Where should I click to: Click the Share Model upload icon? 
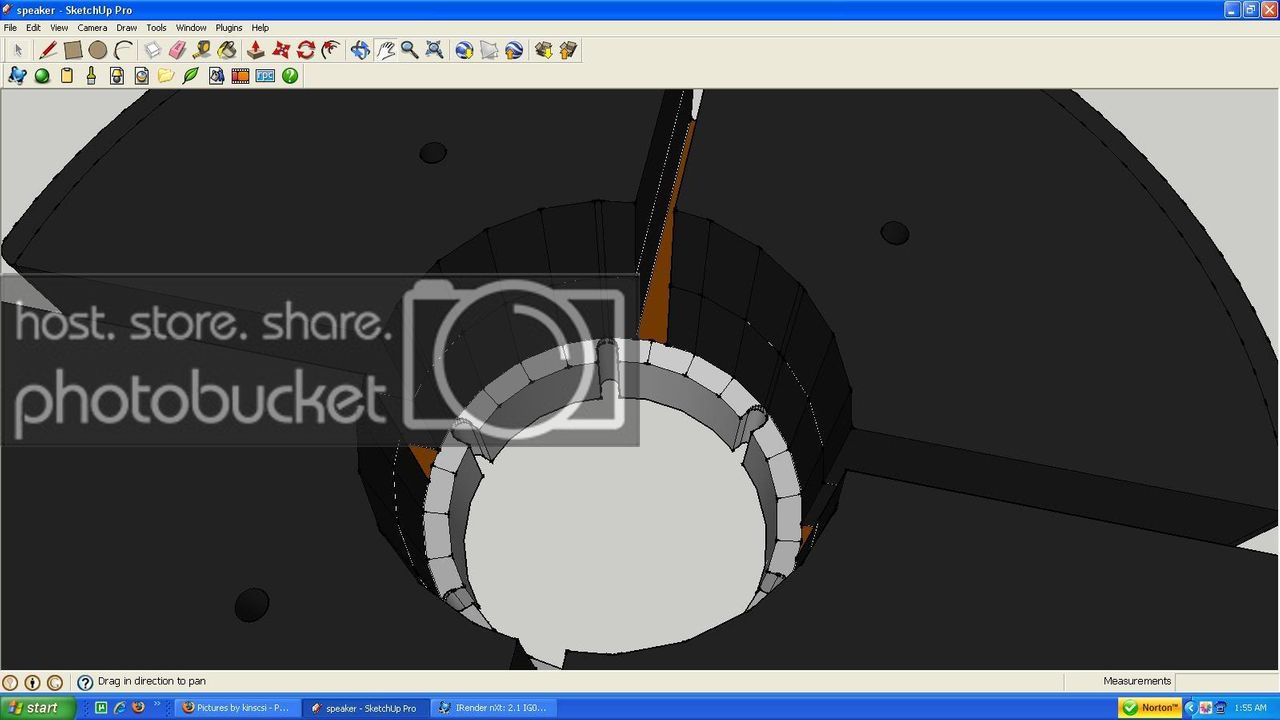click(x=568, y=50)
